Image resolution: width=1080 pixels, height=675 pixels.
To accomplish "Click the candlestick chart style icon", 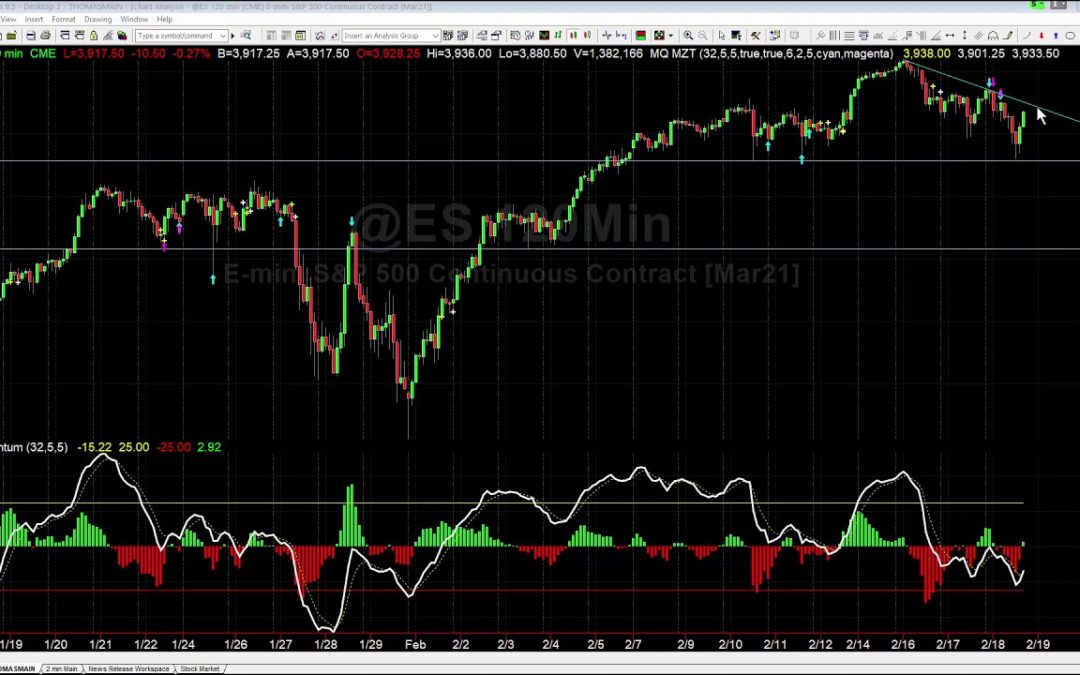I will pyautogui.click(x=573, y=35).
